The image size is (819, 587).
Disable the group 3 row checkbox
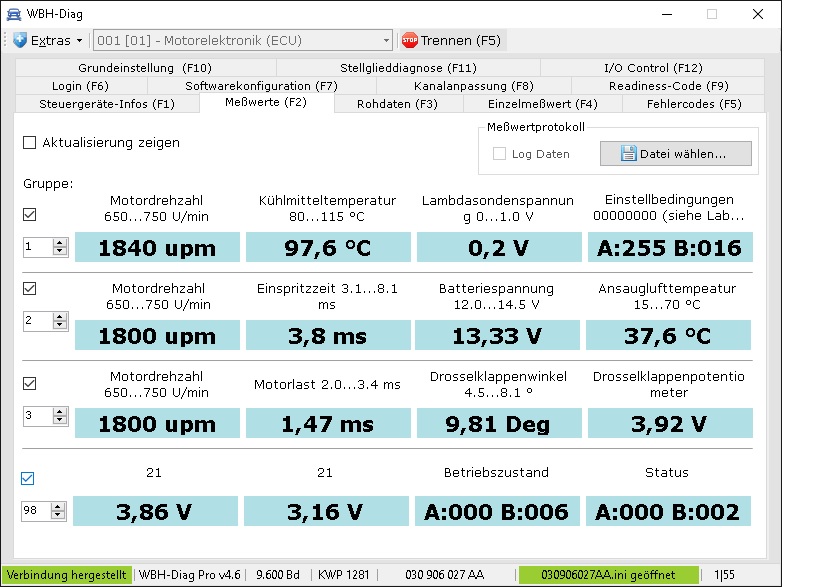(29, 383)
